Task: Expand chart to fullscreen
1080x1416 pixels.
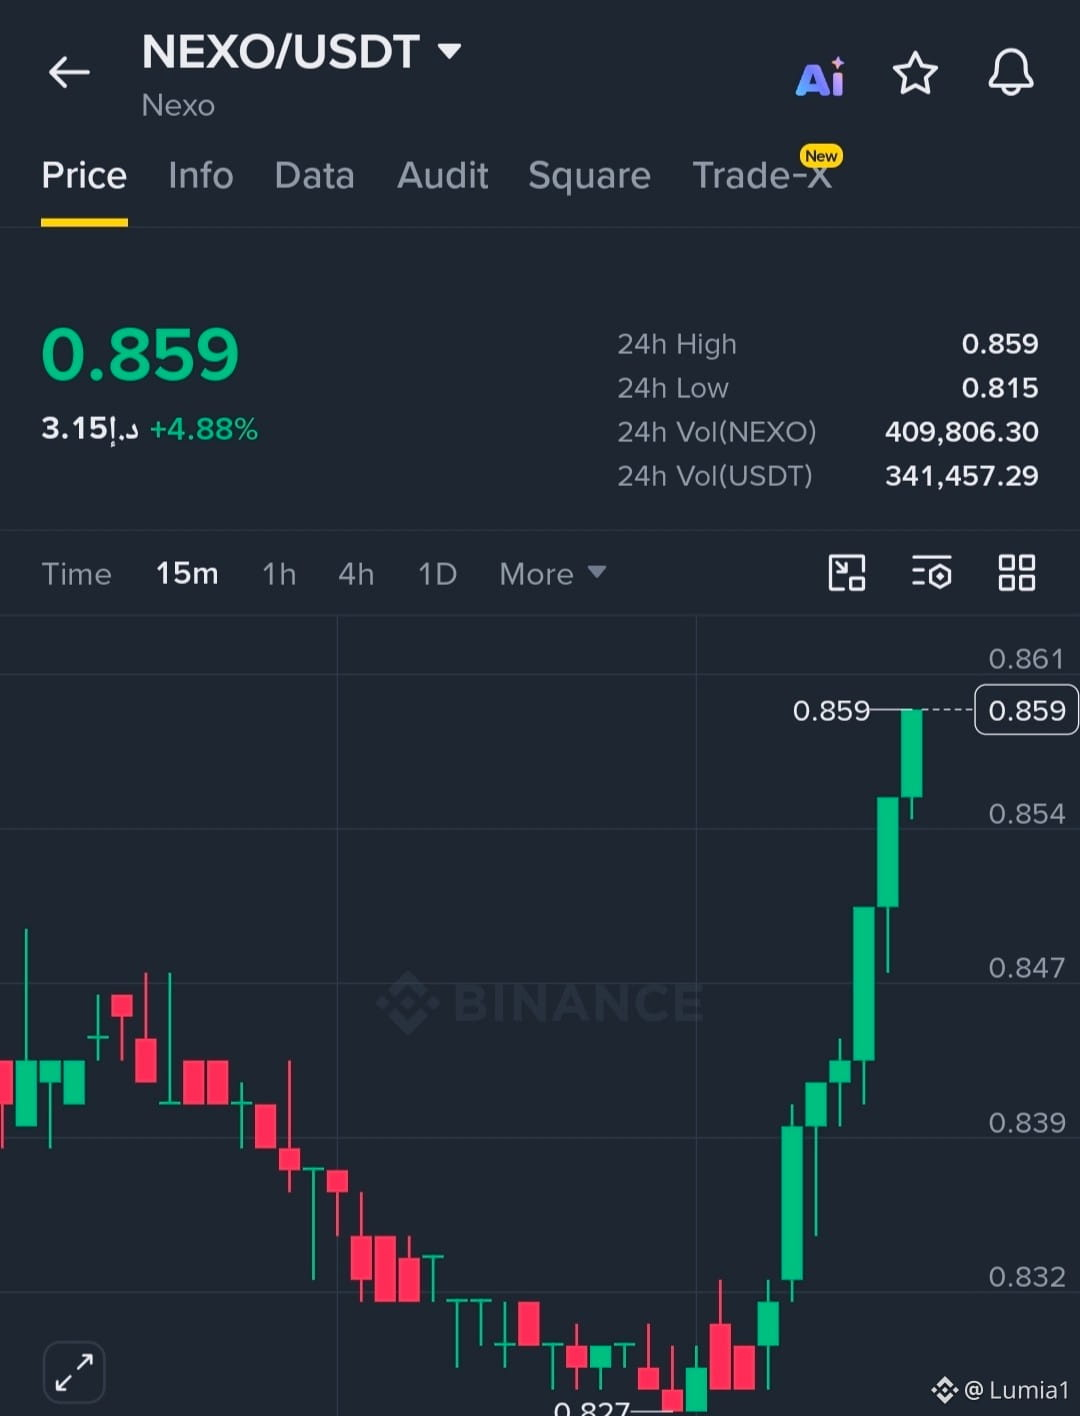Action: (74, 1372)
